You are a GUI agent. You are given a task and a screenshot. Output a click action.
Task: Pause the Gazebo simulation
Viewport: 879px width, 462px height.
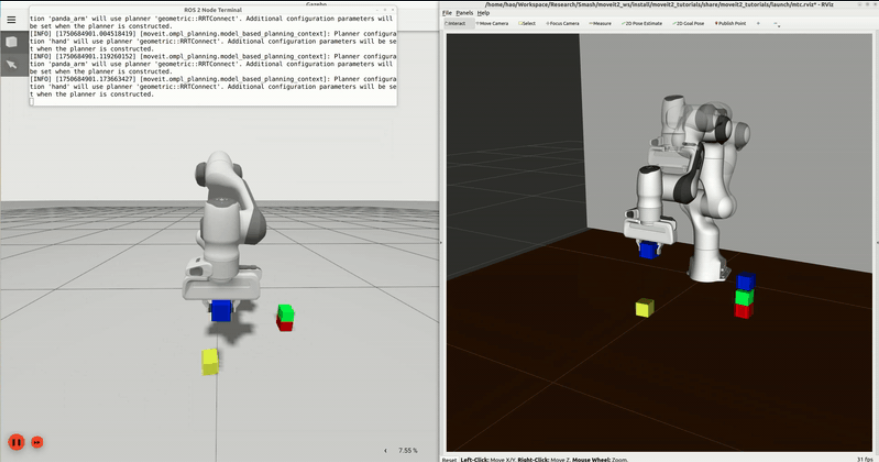16,442
